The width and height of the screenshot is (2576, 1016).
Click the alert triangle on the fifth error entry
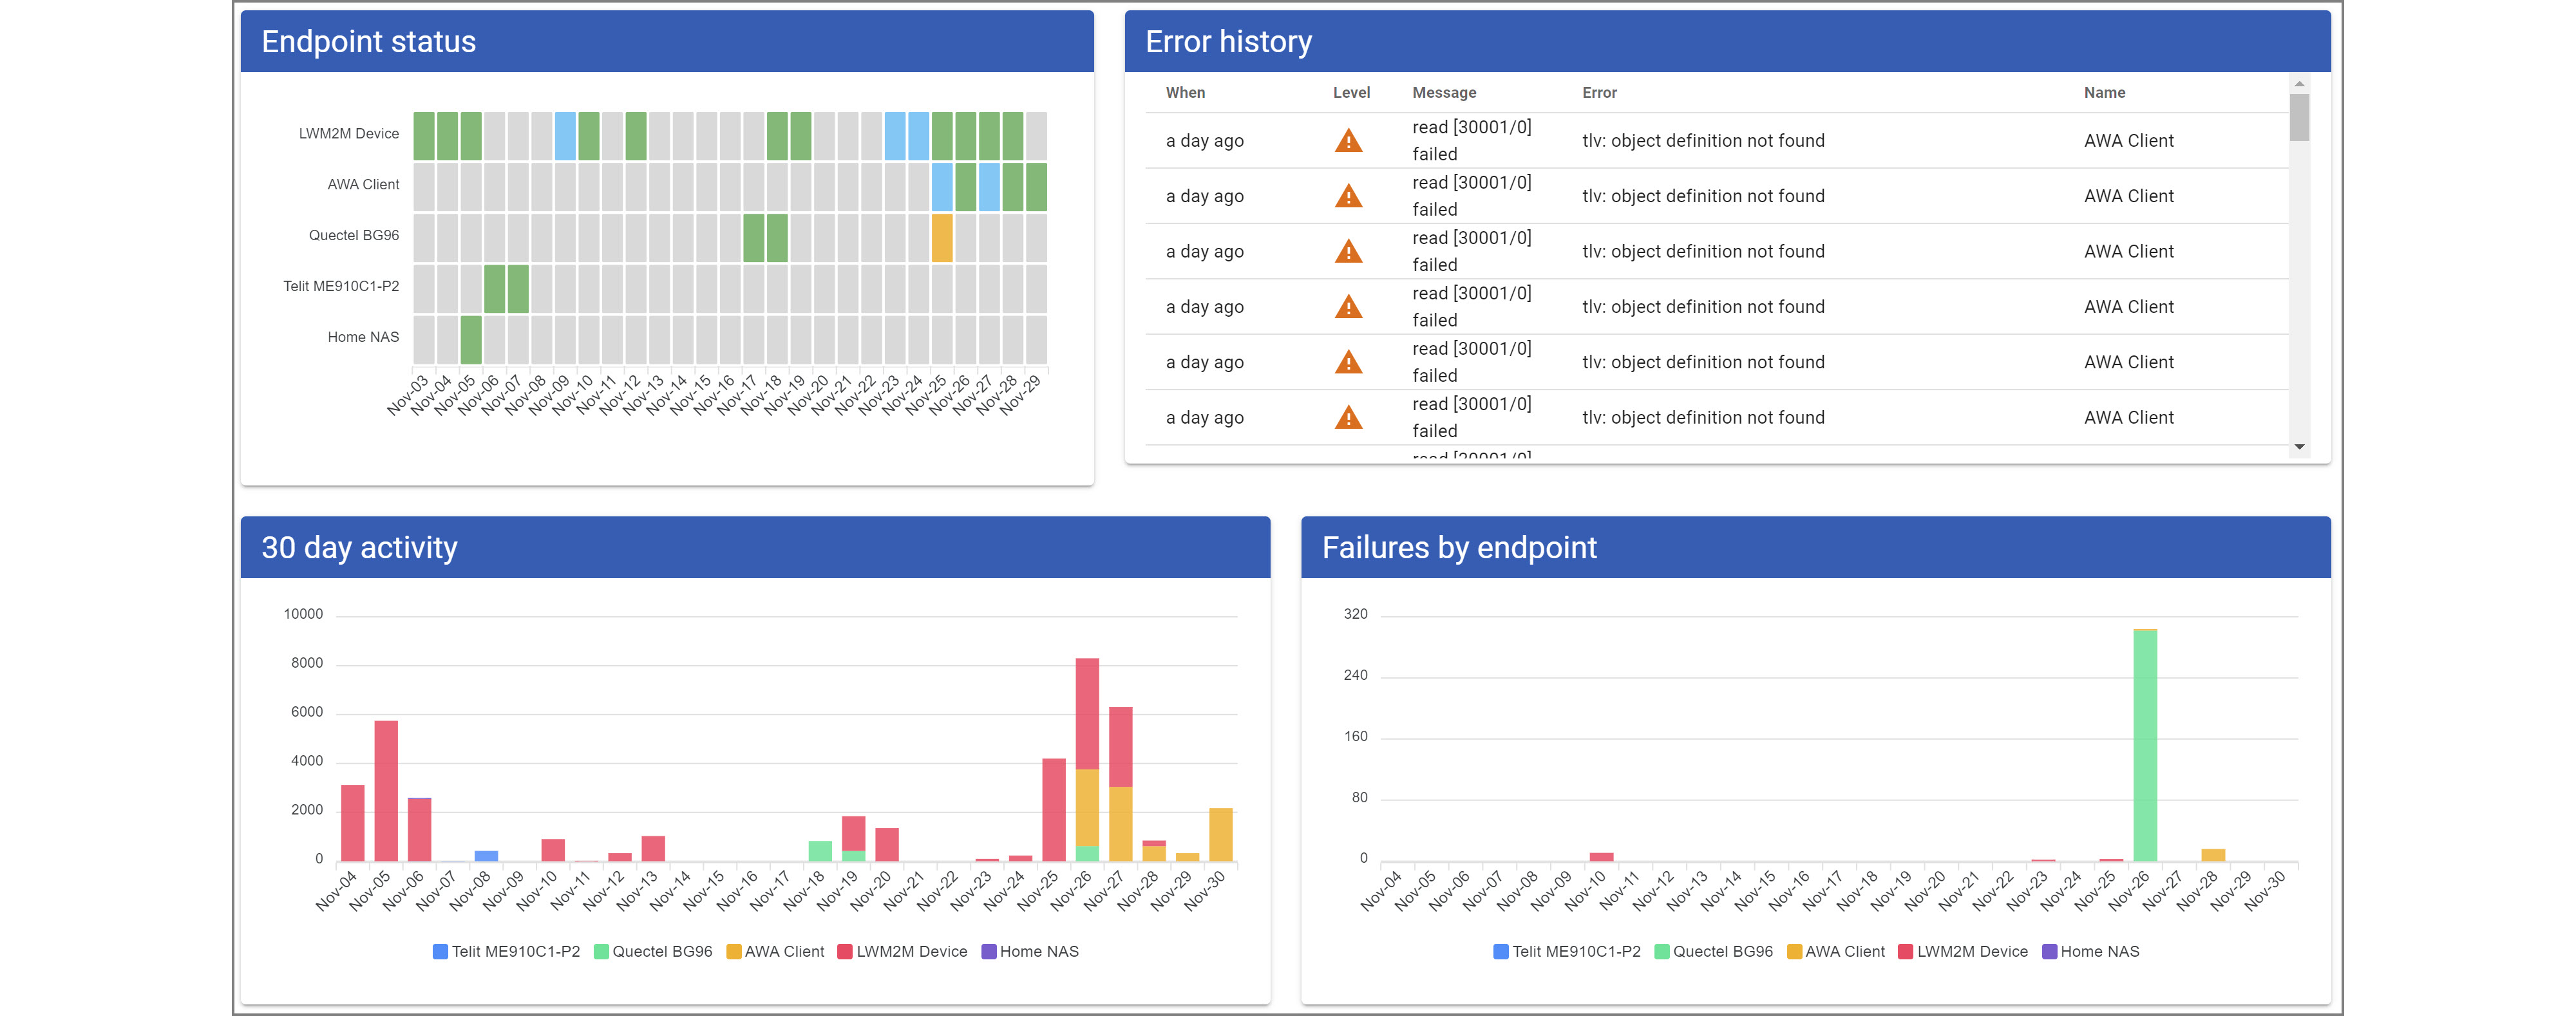click(x=1348, y=362)
